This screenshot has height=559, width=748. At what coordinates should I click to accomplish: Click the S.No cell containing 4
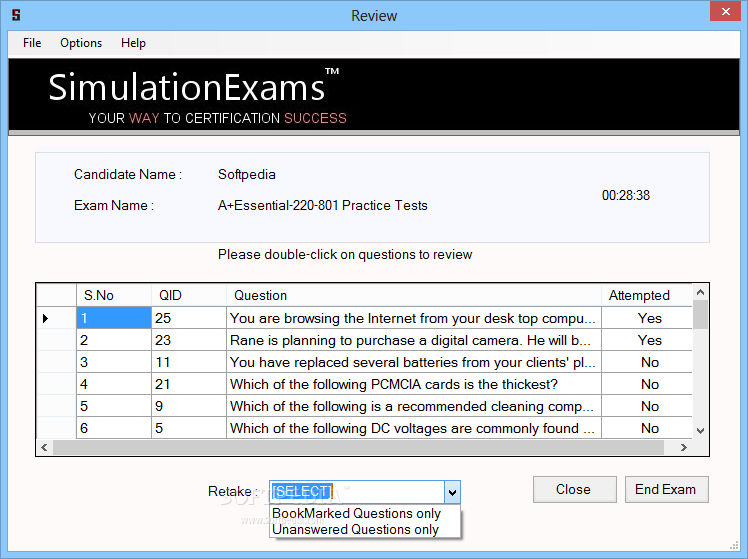coord(114,384)
